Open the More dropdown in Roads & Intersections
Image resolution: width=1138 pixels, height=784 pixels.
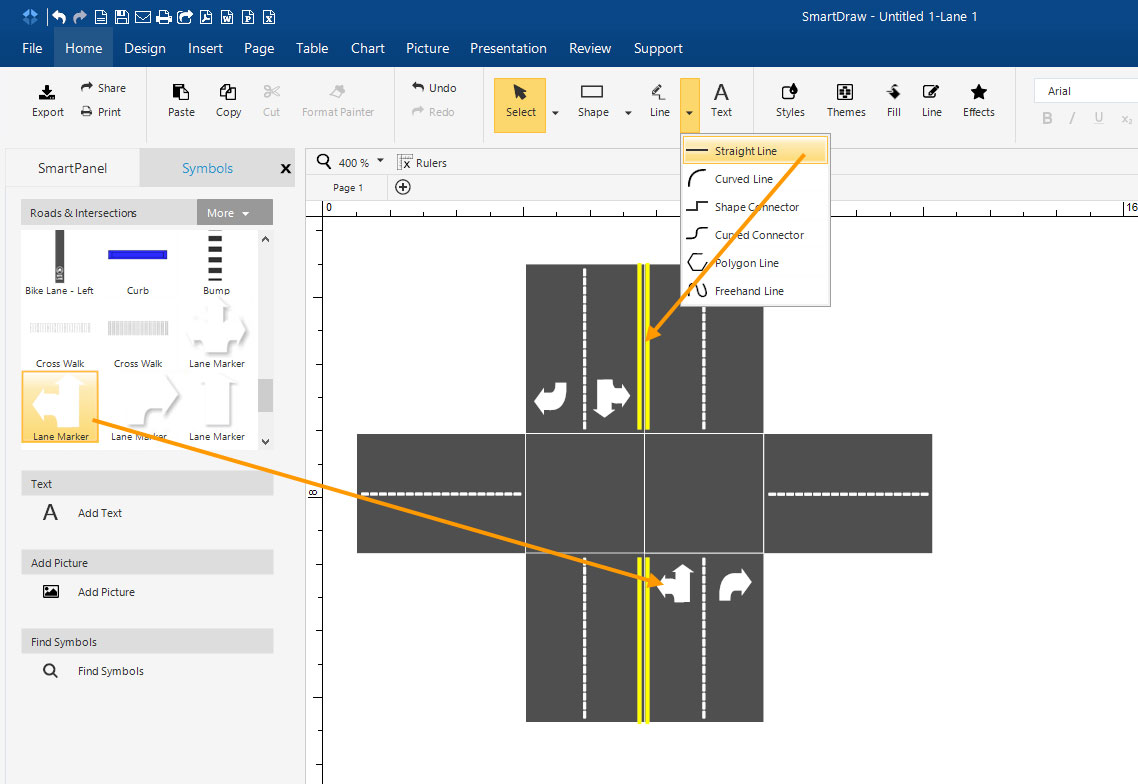coord(234,213)
